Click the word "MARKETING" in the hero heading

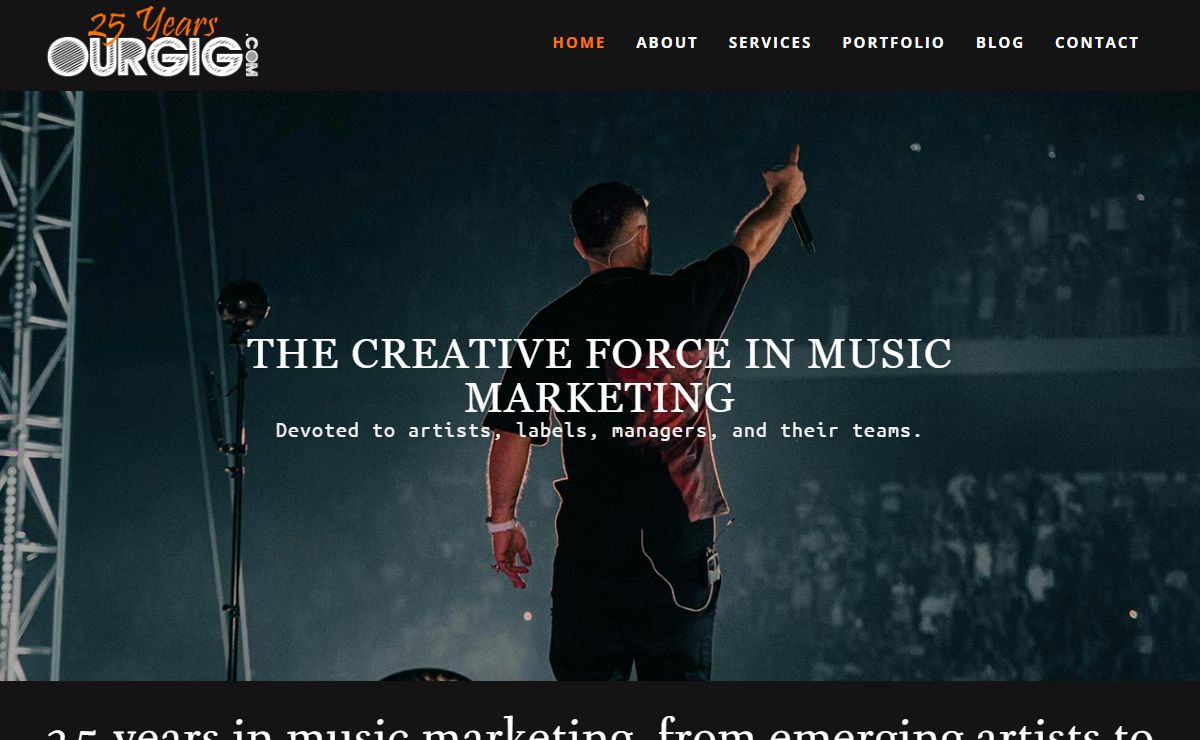pyautogui.click(x=600, y=398)
